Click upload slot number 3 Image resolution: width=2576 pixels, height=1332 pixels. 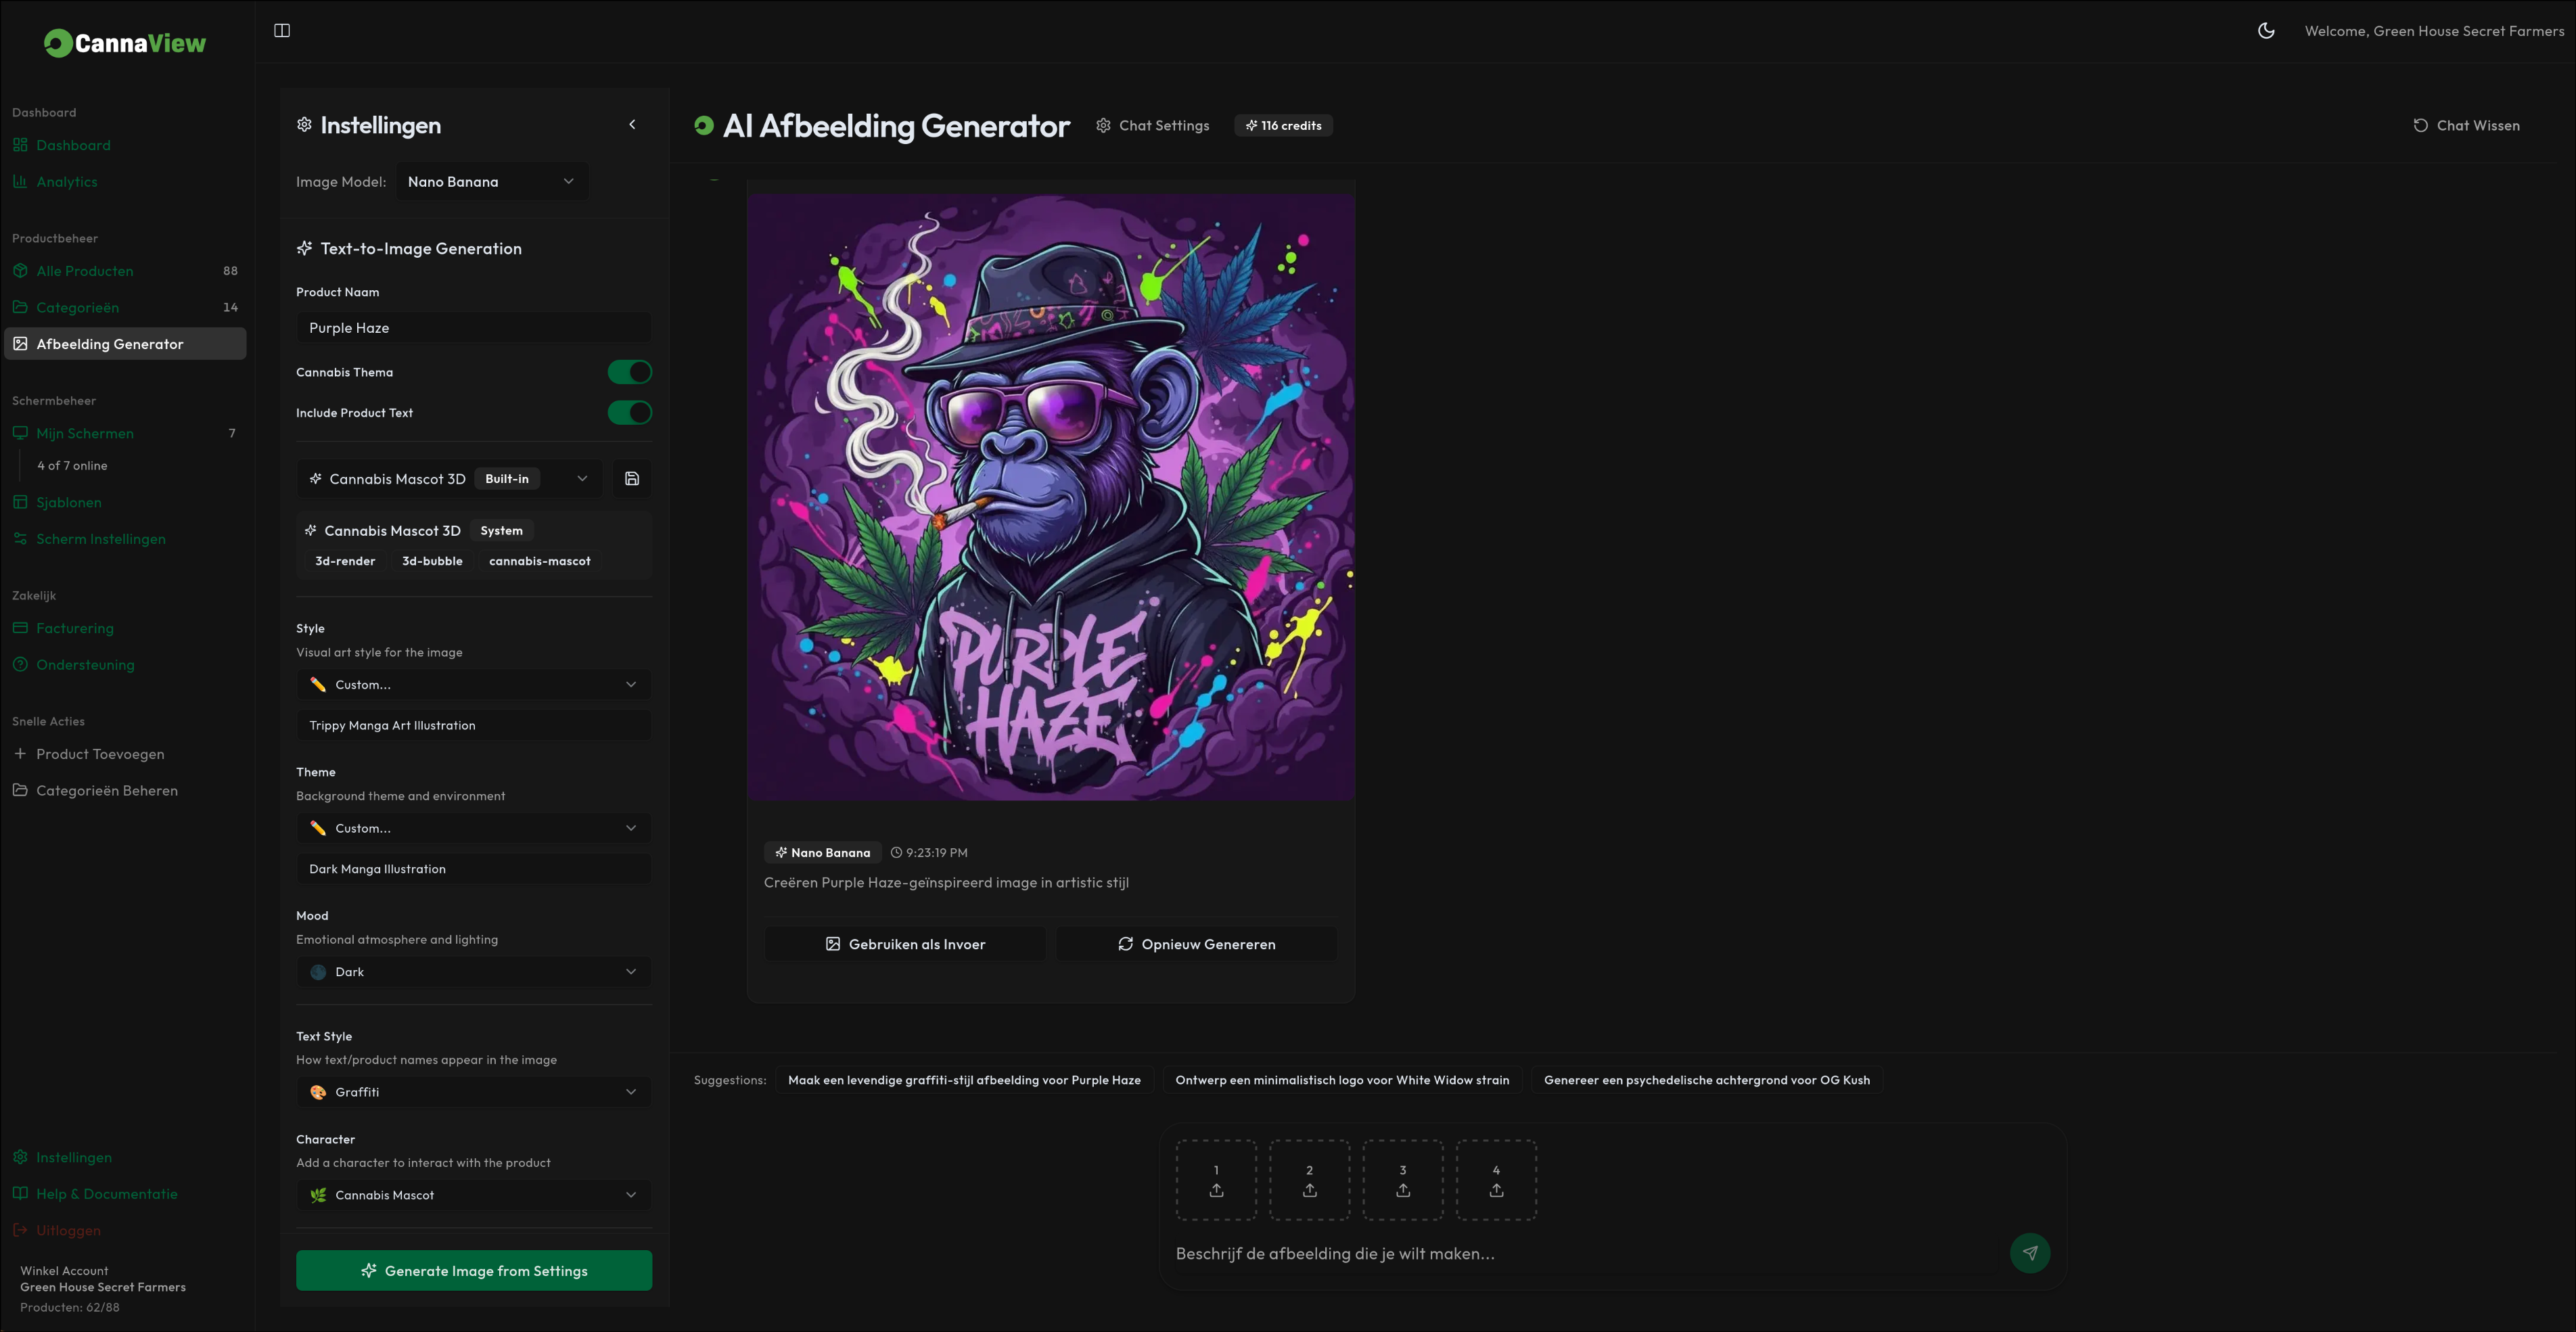coord(1402,1180)
